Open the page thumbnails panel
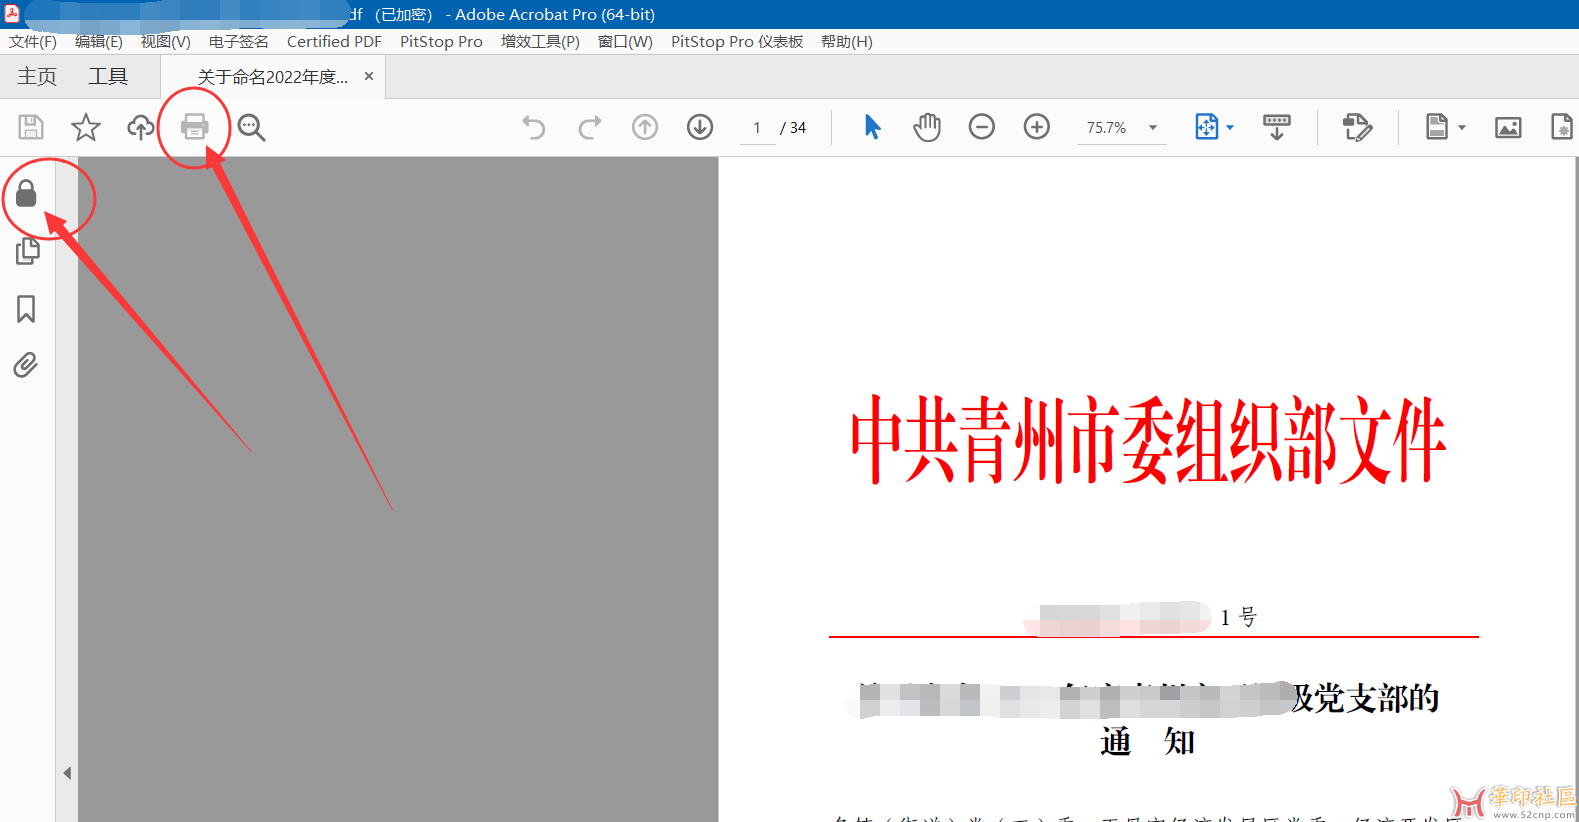 (x=27, y=251)
